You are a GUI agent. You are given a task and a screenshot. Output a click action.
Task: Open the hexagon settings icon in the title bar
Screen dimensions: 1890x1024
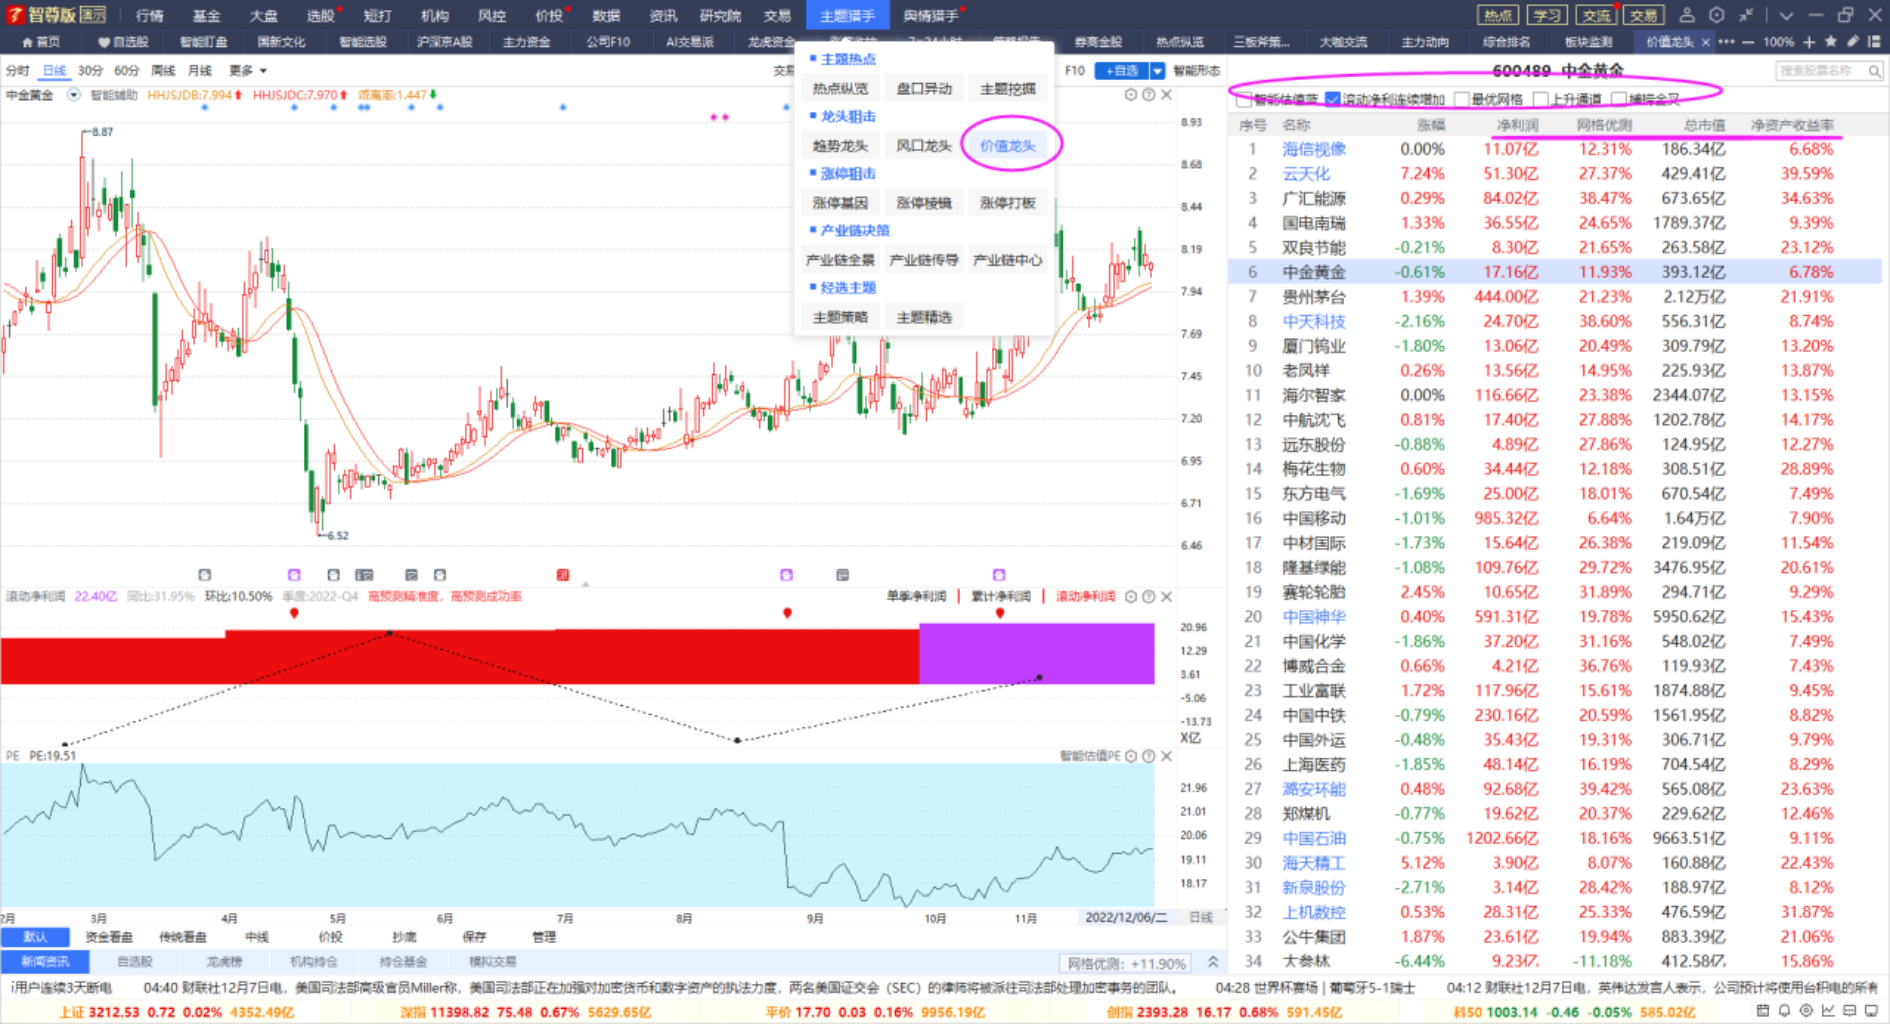point(1717,15)
